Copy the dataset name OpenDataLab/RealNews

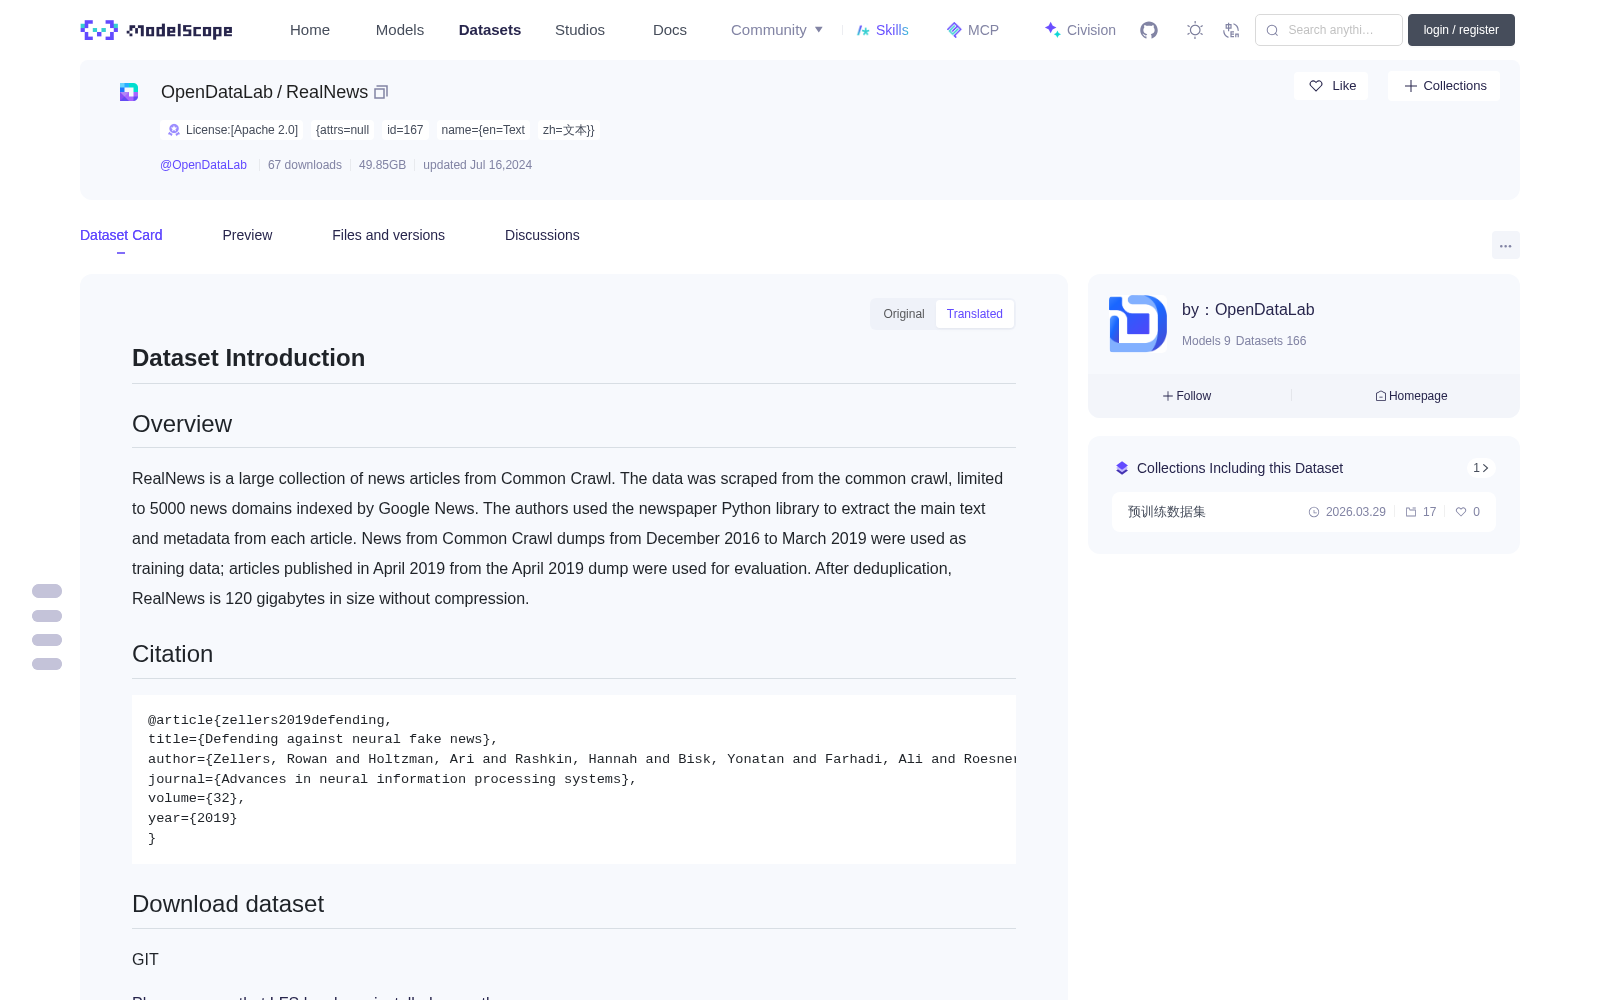(x=381, y=92)
